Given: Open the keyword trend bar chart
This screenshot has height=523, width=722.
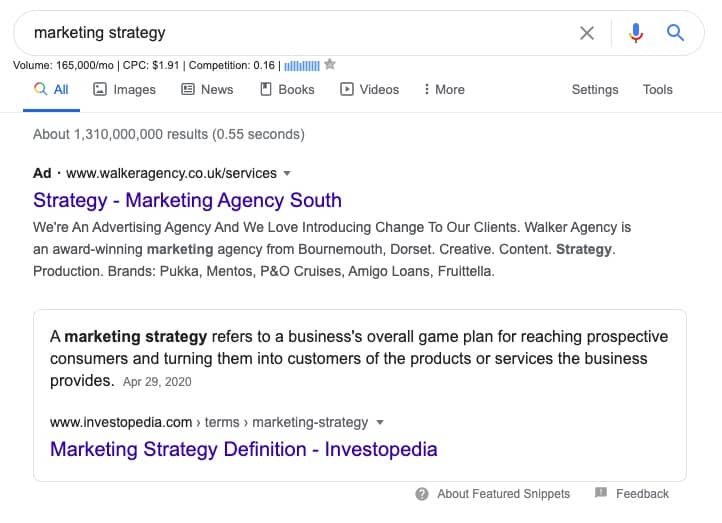Looking at the screenshot, I should click(302, 66).
